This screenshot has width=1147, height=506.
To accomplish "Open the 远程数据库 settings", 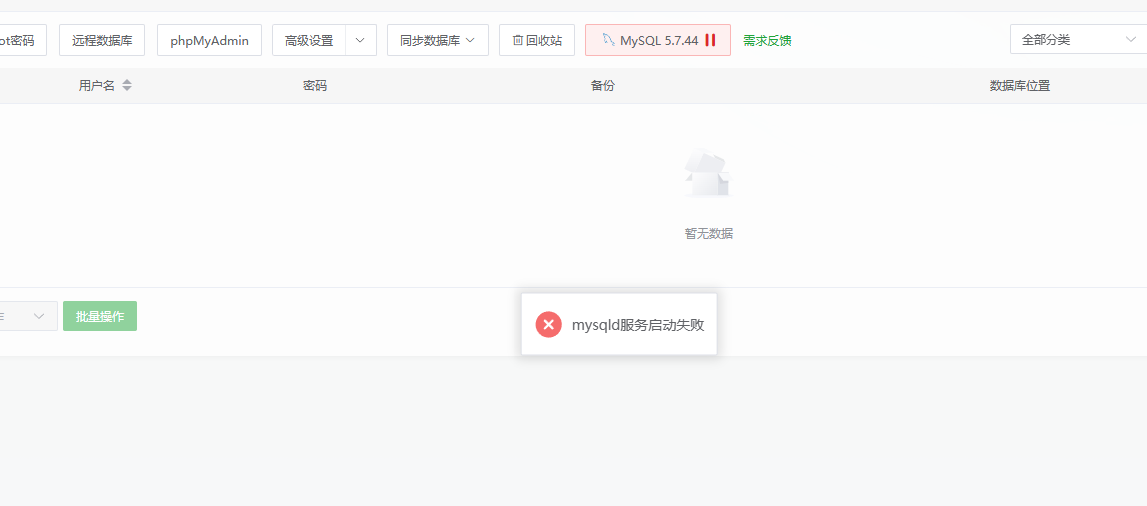I will tap(102, 40).
